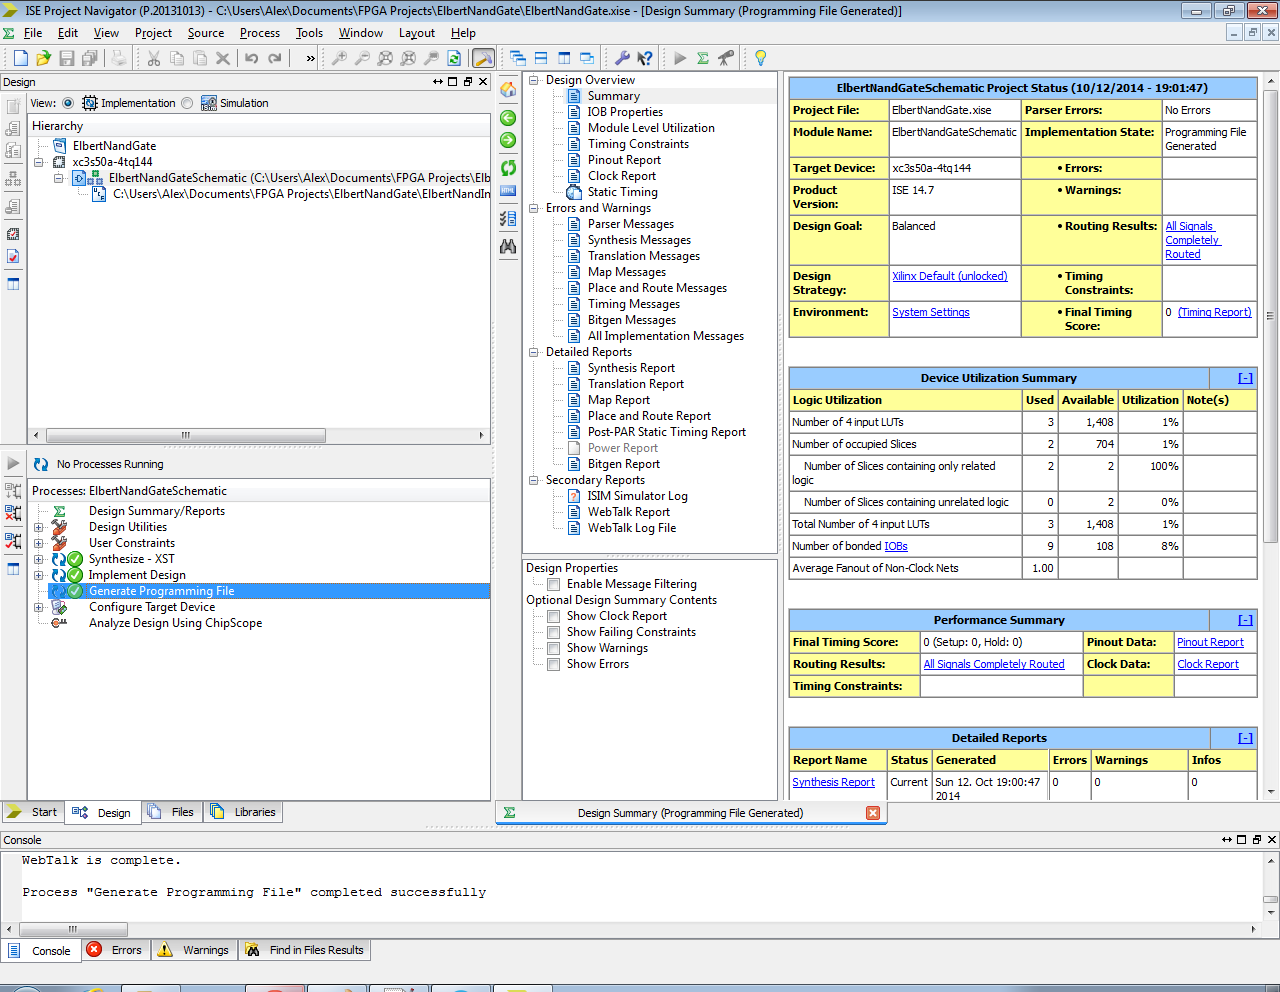Tick the Show Clock Report checkbox
The height and width of the screenshot is (992, 1280).
pos(553,616)
